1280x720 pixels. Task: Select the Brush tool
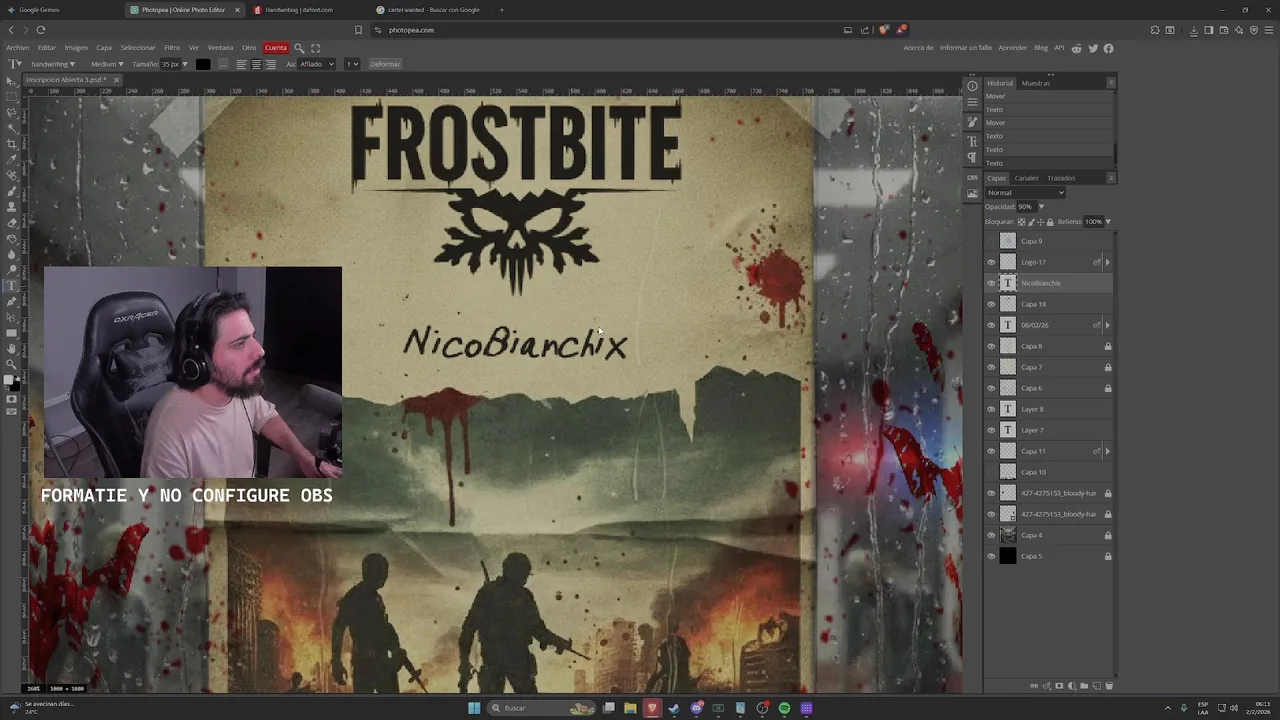(12, 191)
